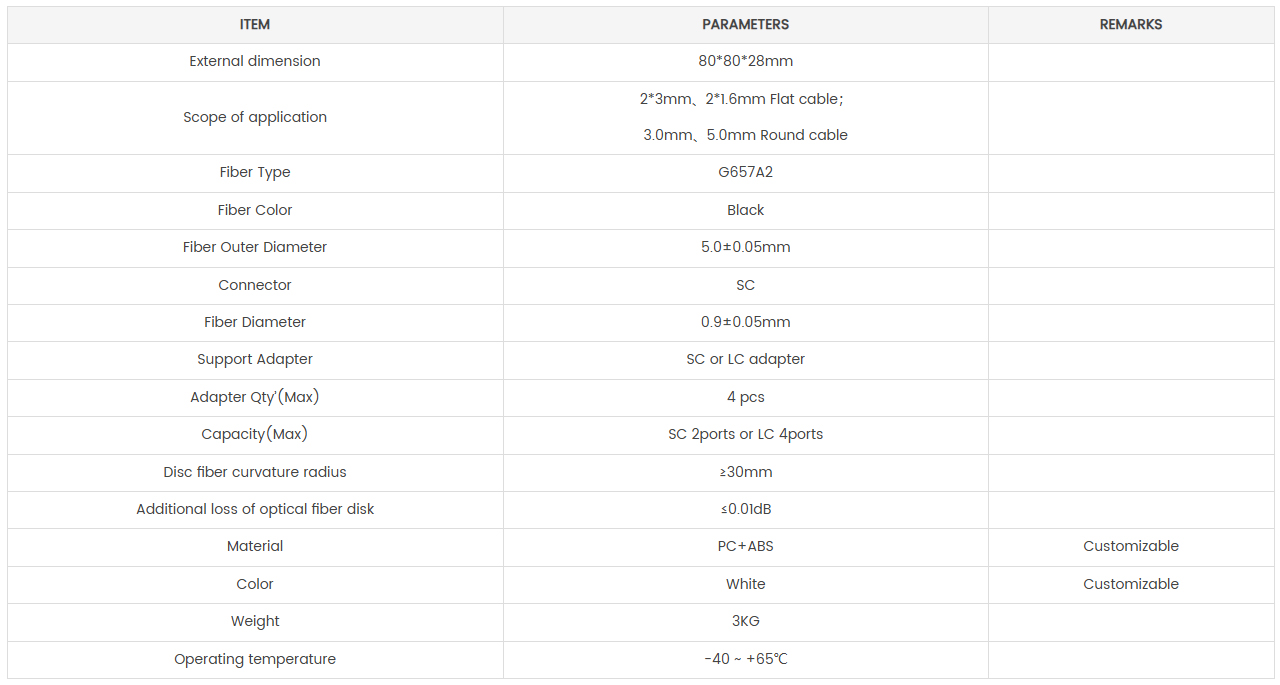Select the External dimension row label
Image resolution: width=1280 pixels, height=685 pixels.
pyautogui.click(x=255, y=61)
